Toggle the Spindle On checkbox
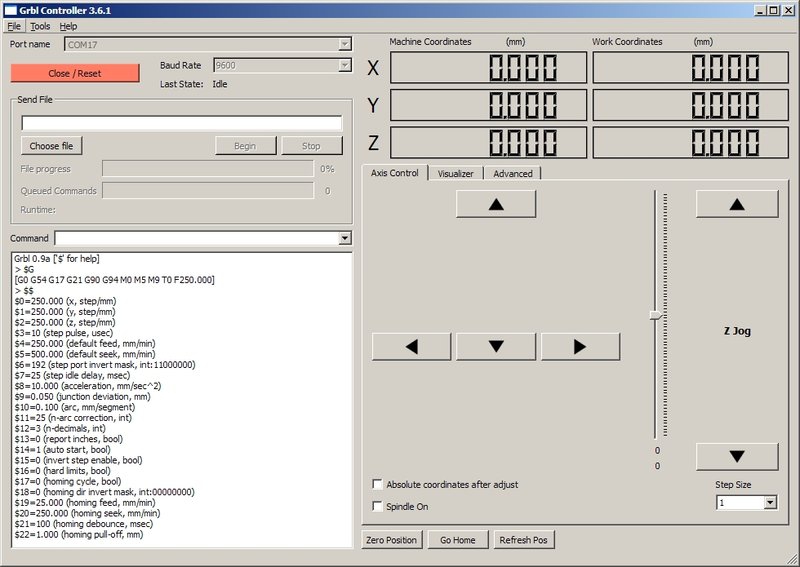The height and width of the screenshot is (567, 800). tap(378, 506)
